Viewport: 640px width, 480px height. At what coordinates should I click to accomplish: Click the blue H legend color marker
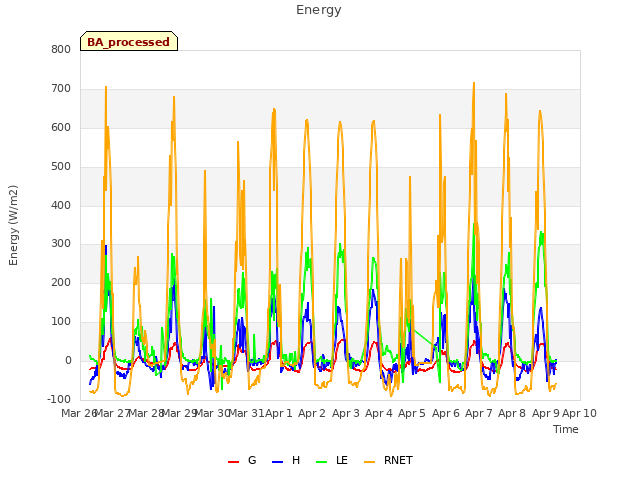pyautogui.click(x=277, y=462)
